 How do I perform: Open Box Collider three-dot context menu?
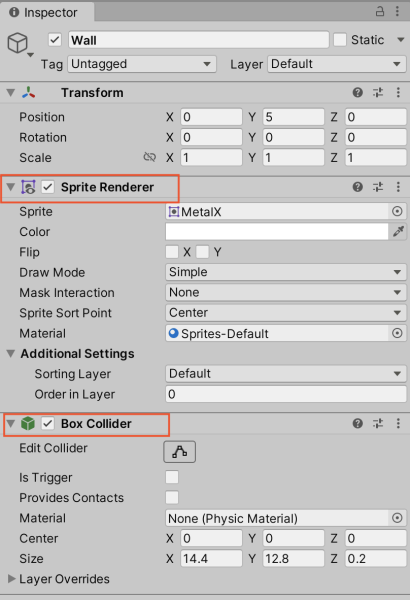[x=398, y=423]
